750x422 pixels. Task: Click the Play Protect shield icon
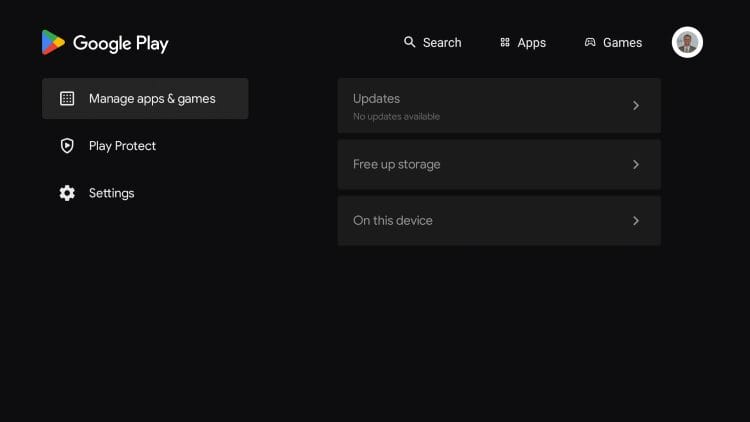pos(67,146)
